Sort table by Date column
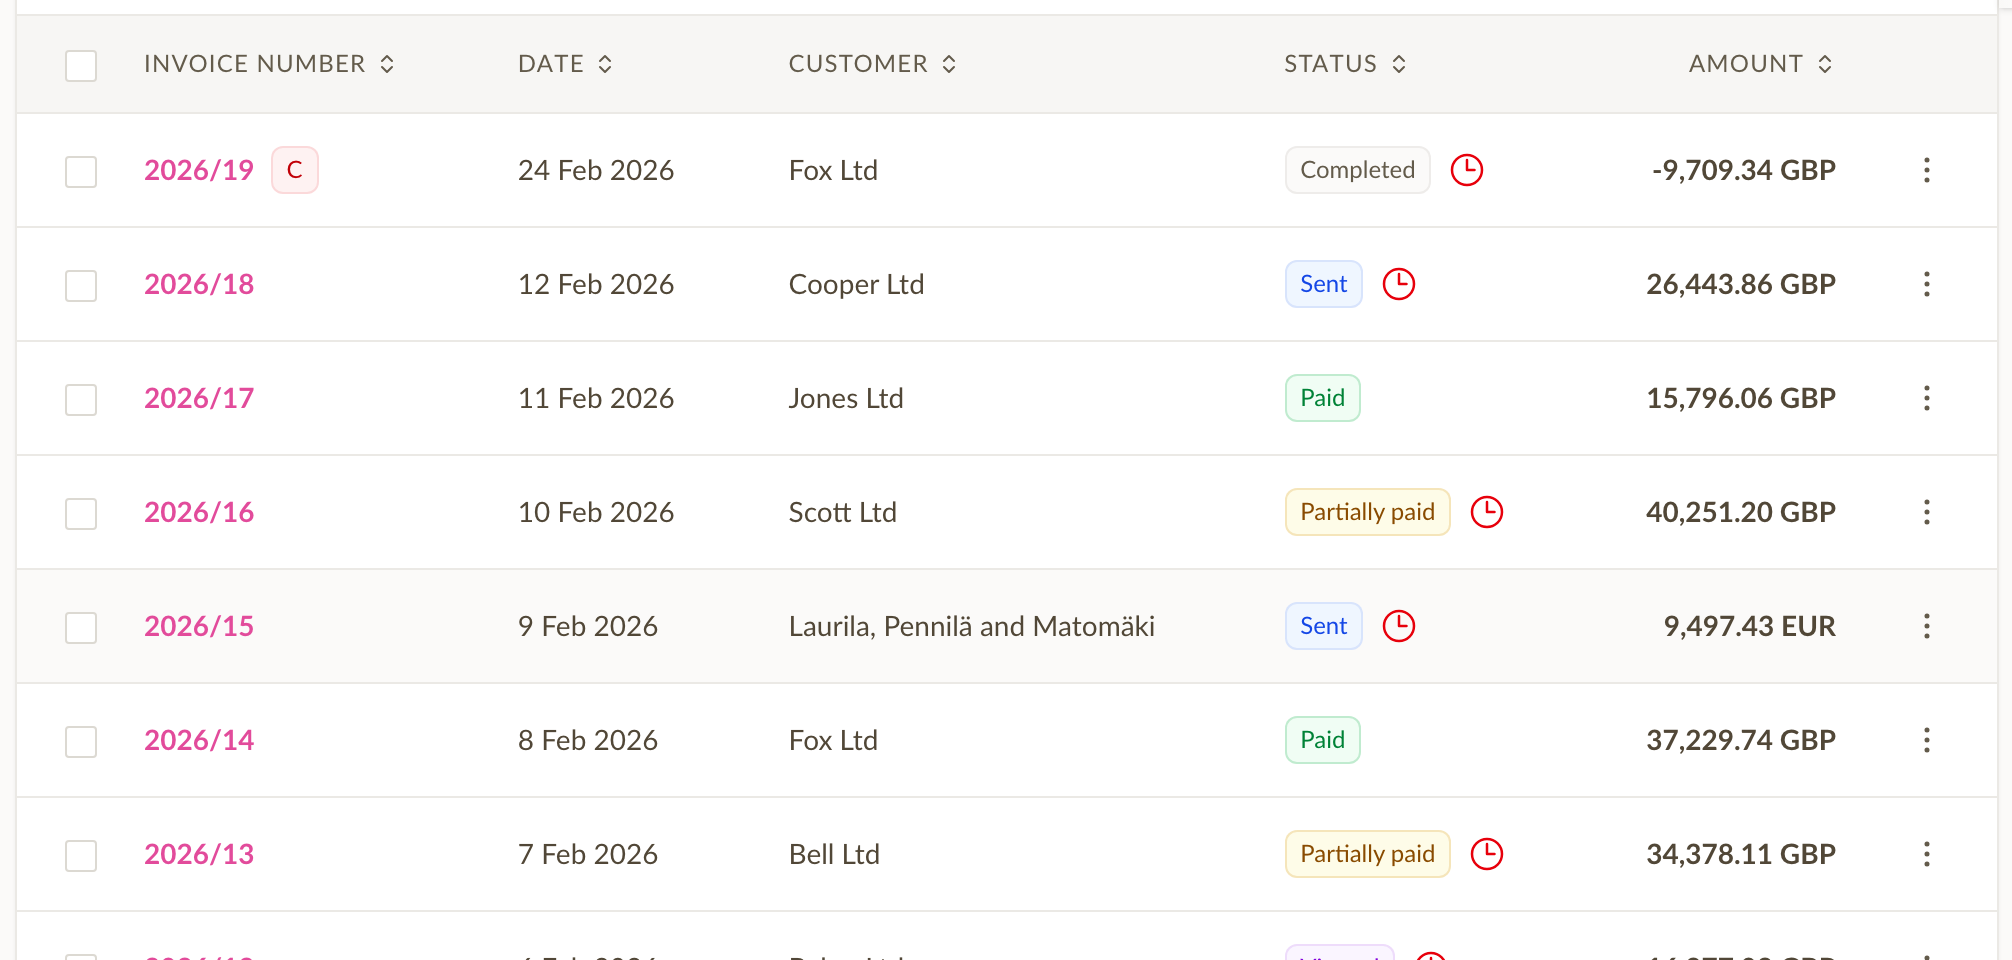Image resolution: width=2012 pixels, height=960 pixels. pyautogui.click(x=565, y=64)
